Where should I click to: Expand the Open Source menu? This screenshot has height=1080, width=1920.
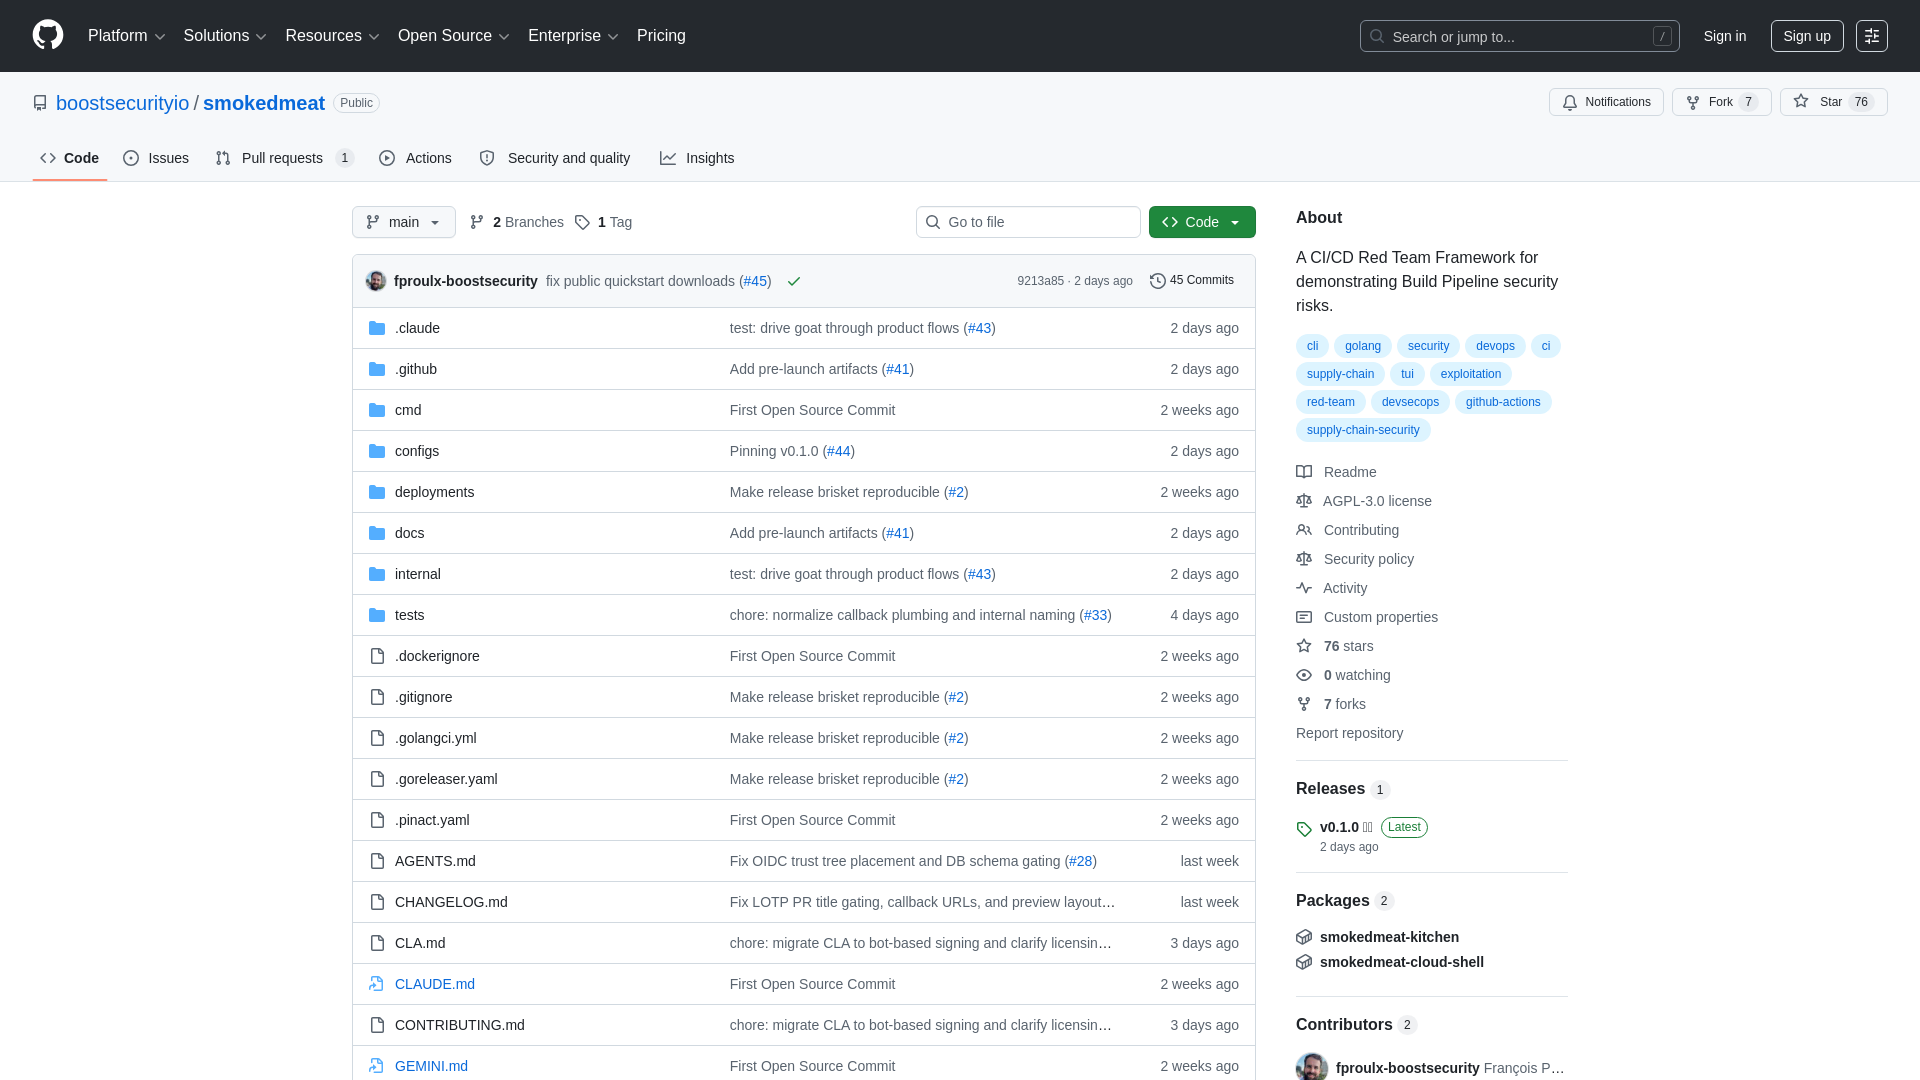(454, 36)
